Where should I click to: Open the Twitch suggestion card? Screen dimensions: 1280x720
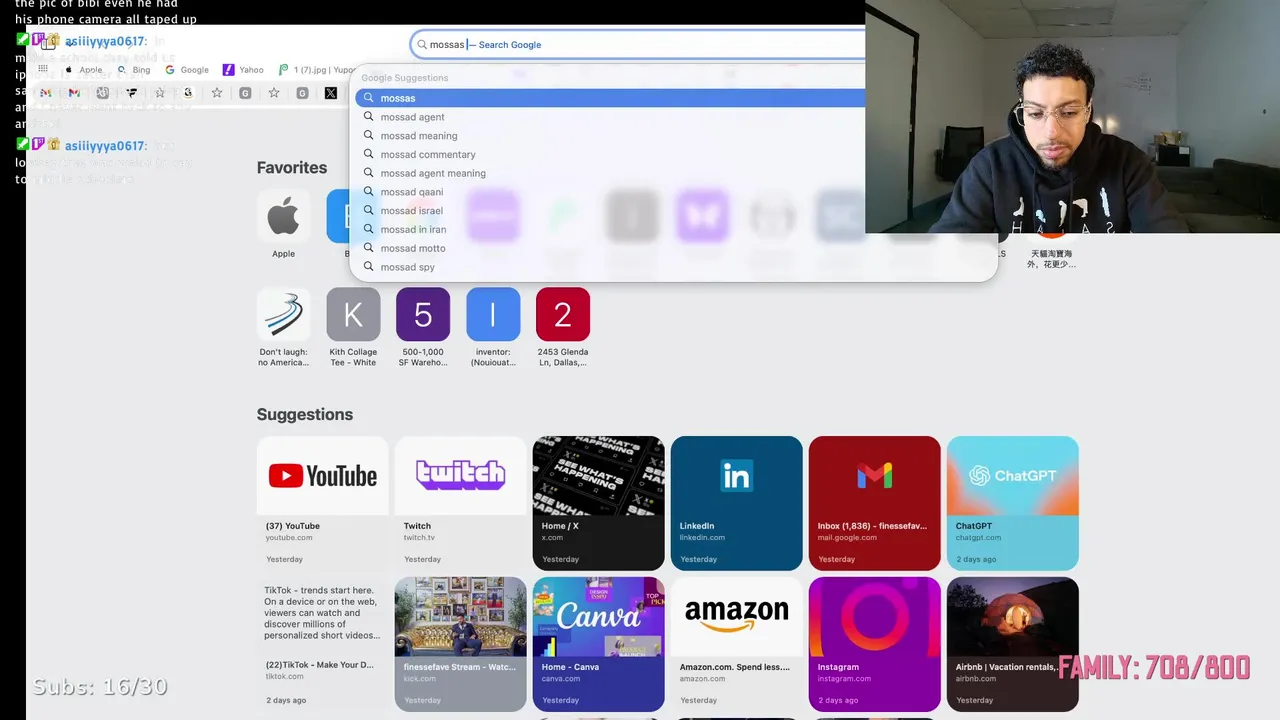click(x=461, y=503)
